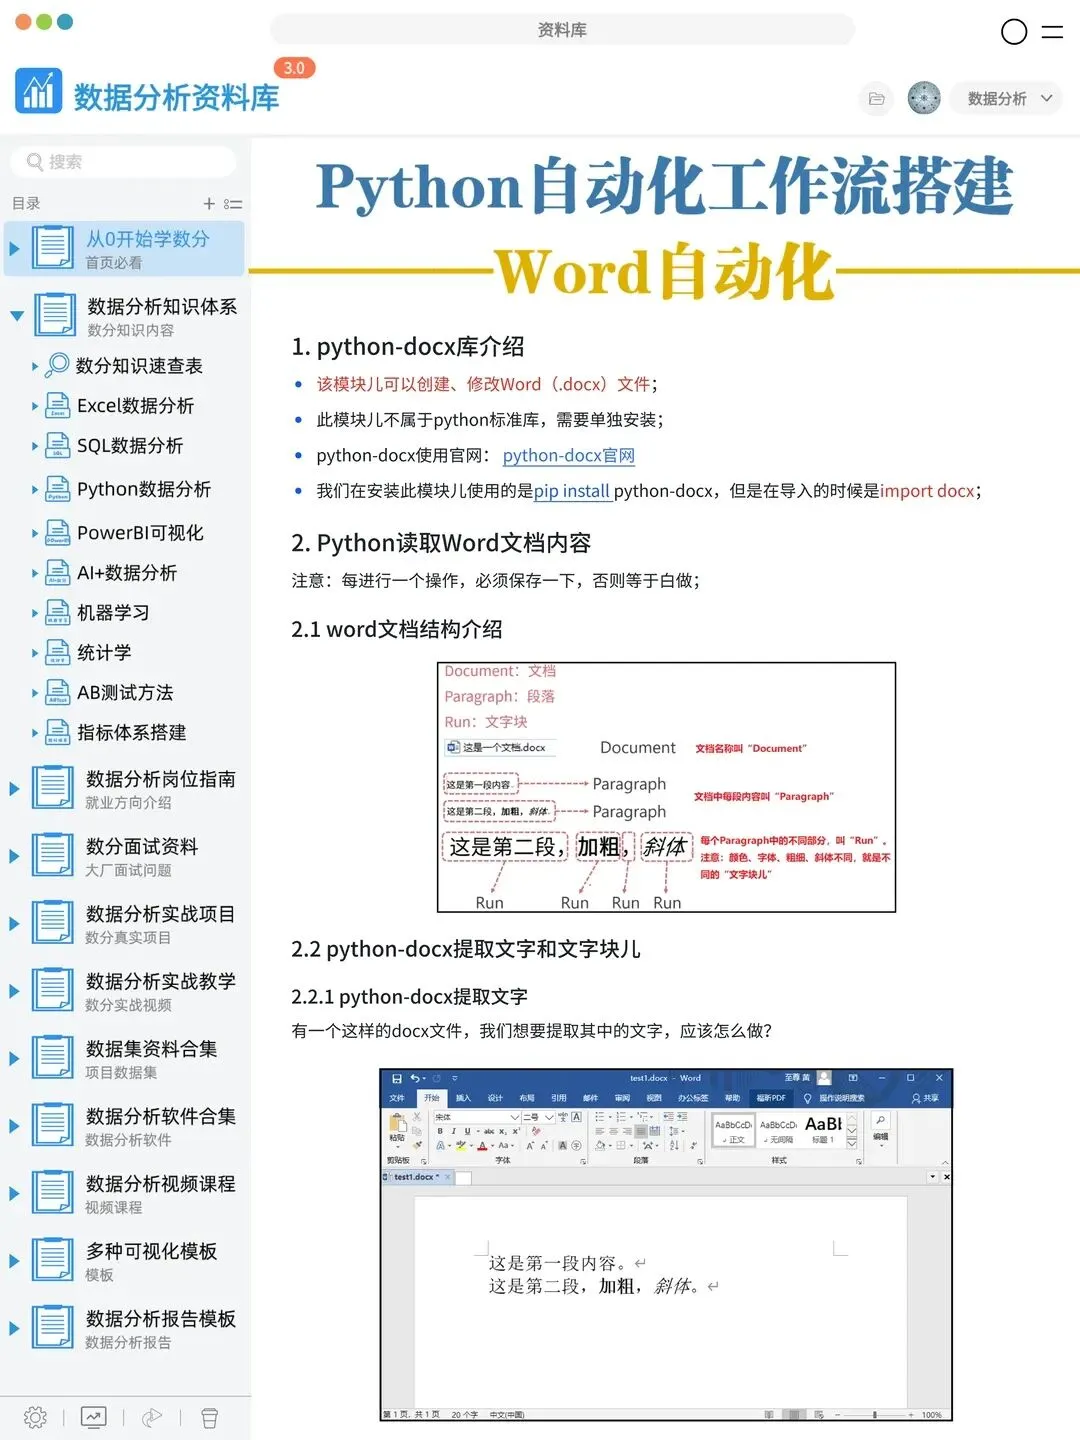
Task: Click the 数据分析资料库 chart logo icon
Action: [x=39, y=91]
